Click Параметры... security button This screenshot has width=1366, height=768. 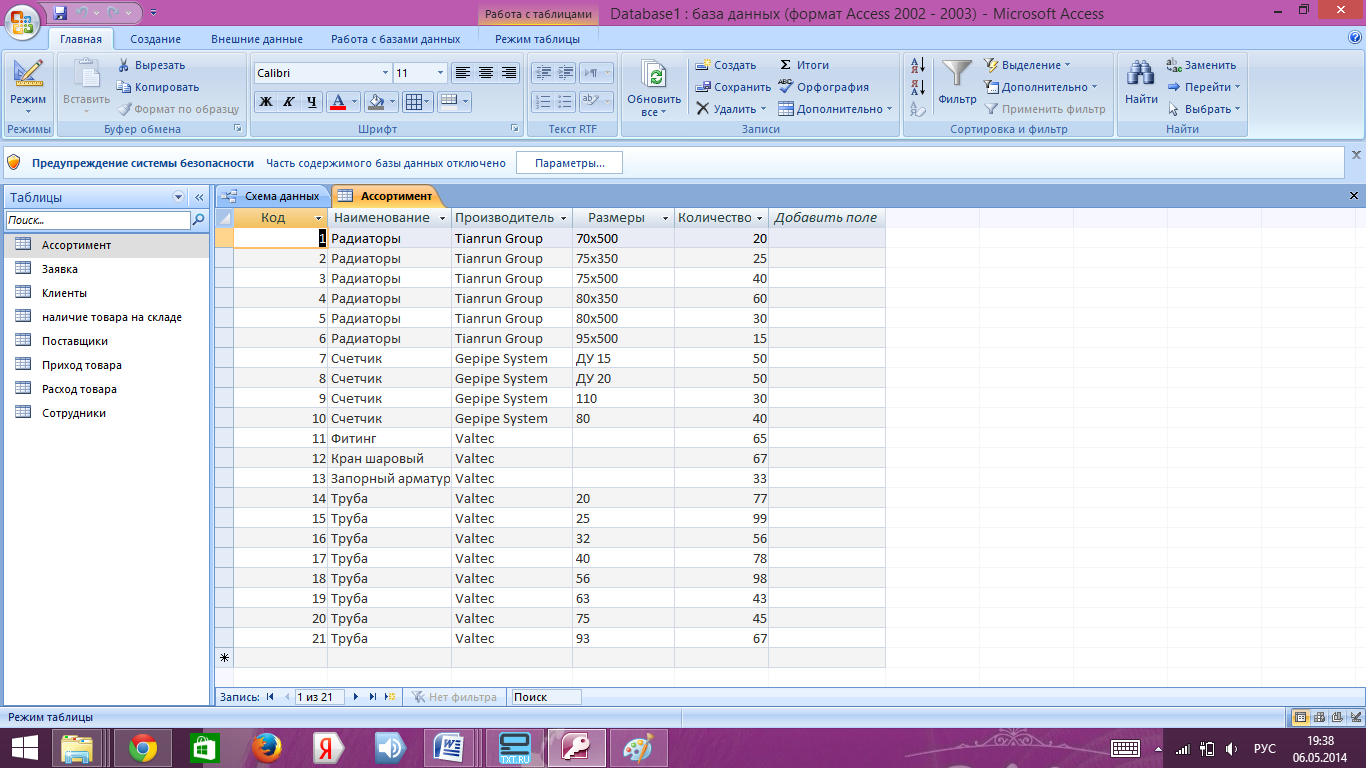click(569, 163)
